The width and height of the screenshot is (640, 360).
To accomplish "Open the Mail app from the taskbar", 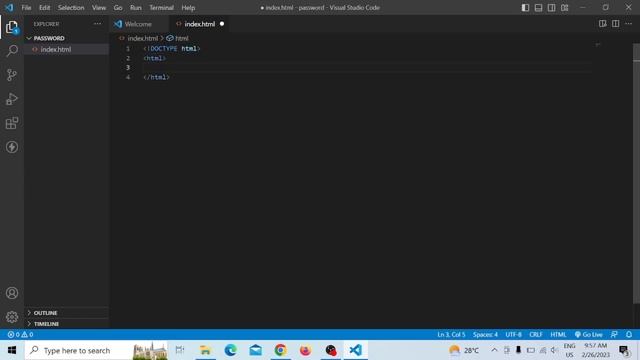I will 256,350.
